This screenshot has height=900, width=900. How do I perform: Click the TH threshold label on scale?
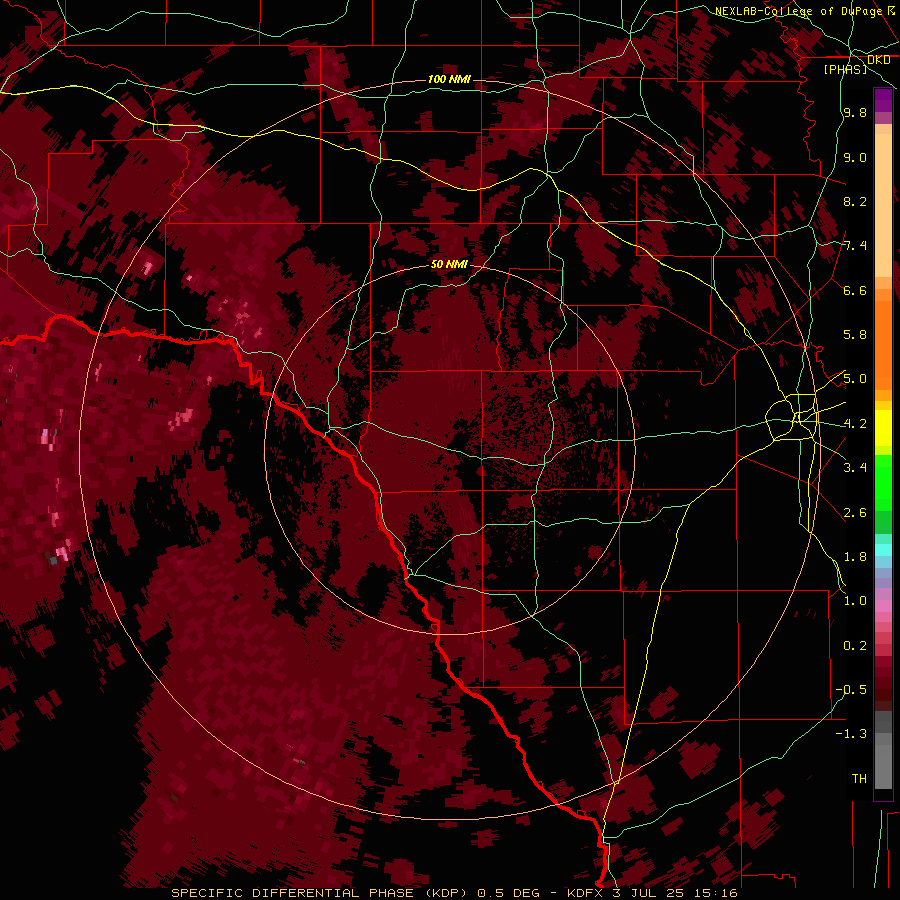tap(859, 779)
